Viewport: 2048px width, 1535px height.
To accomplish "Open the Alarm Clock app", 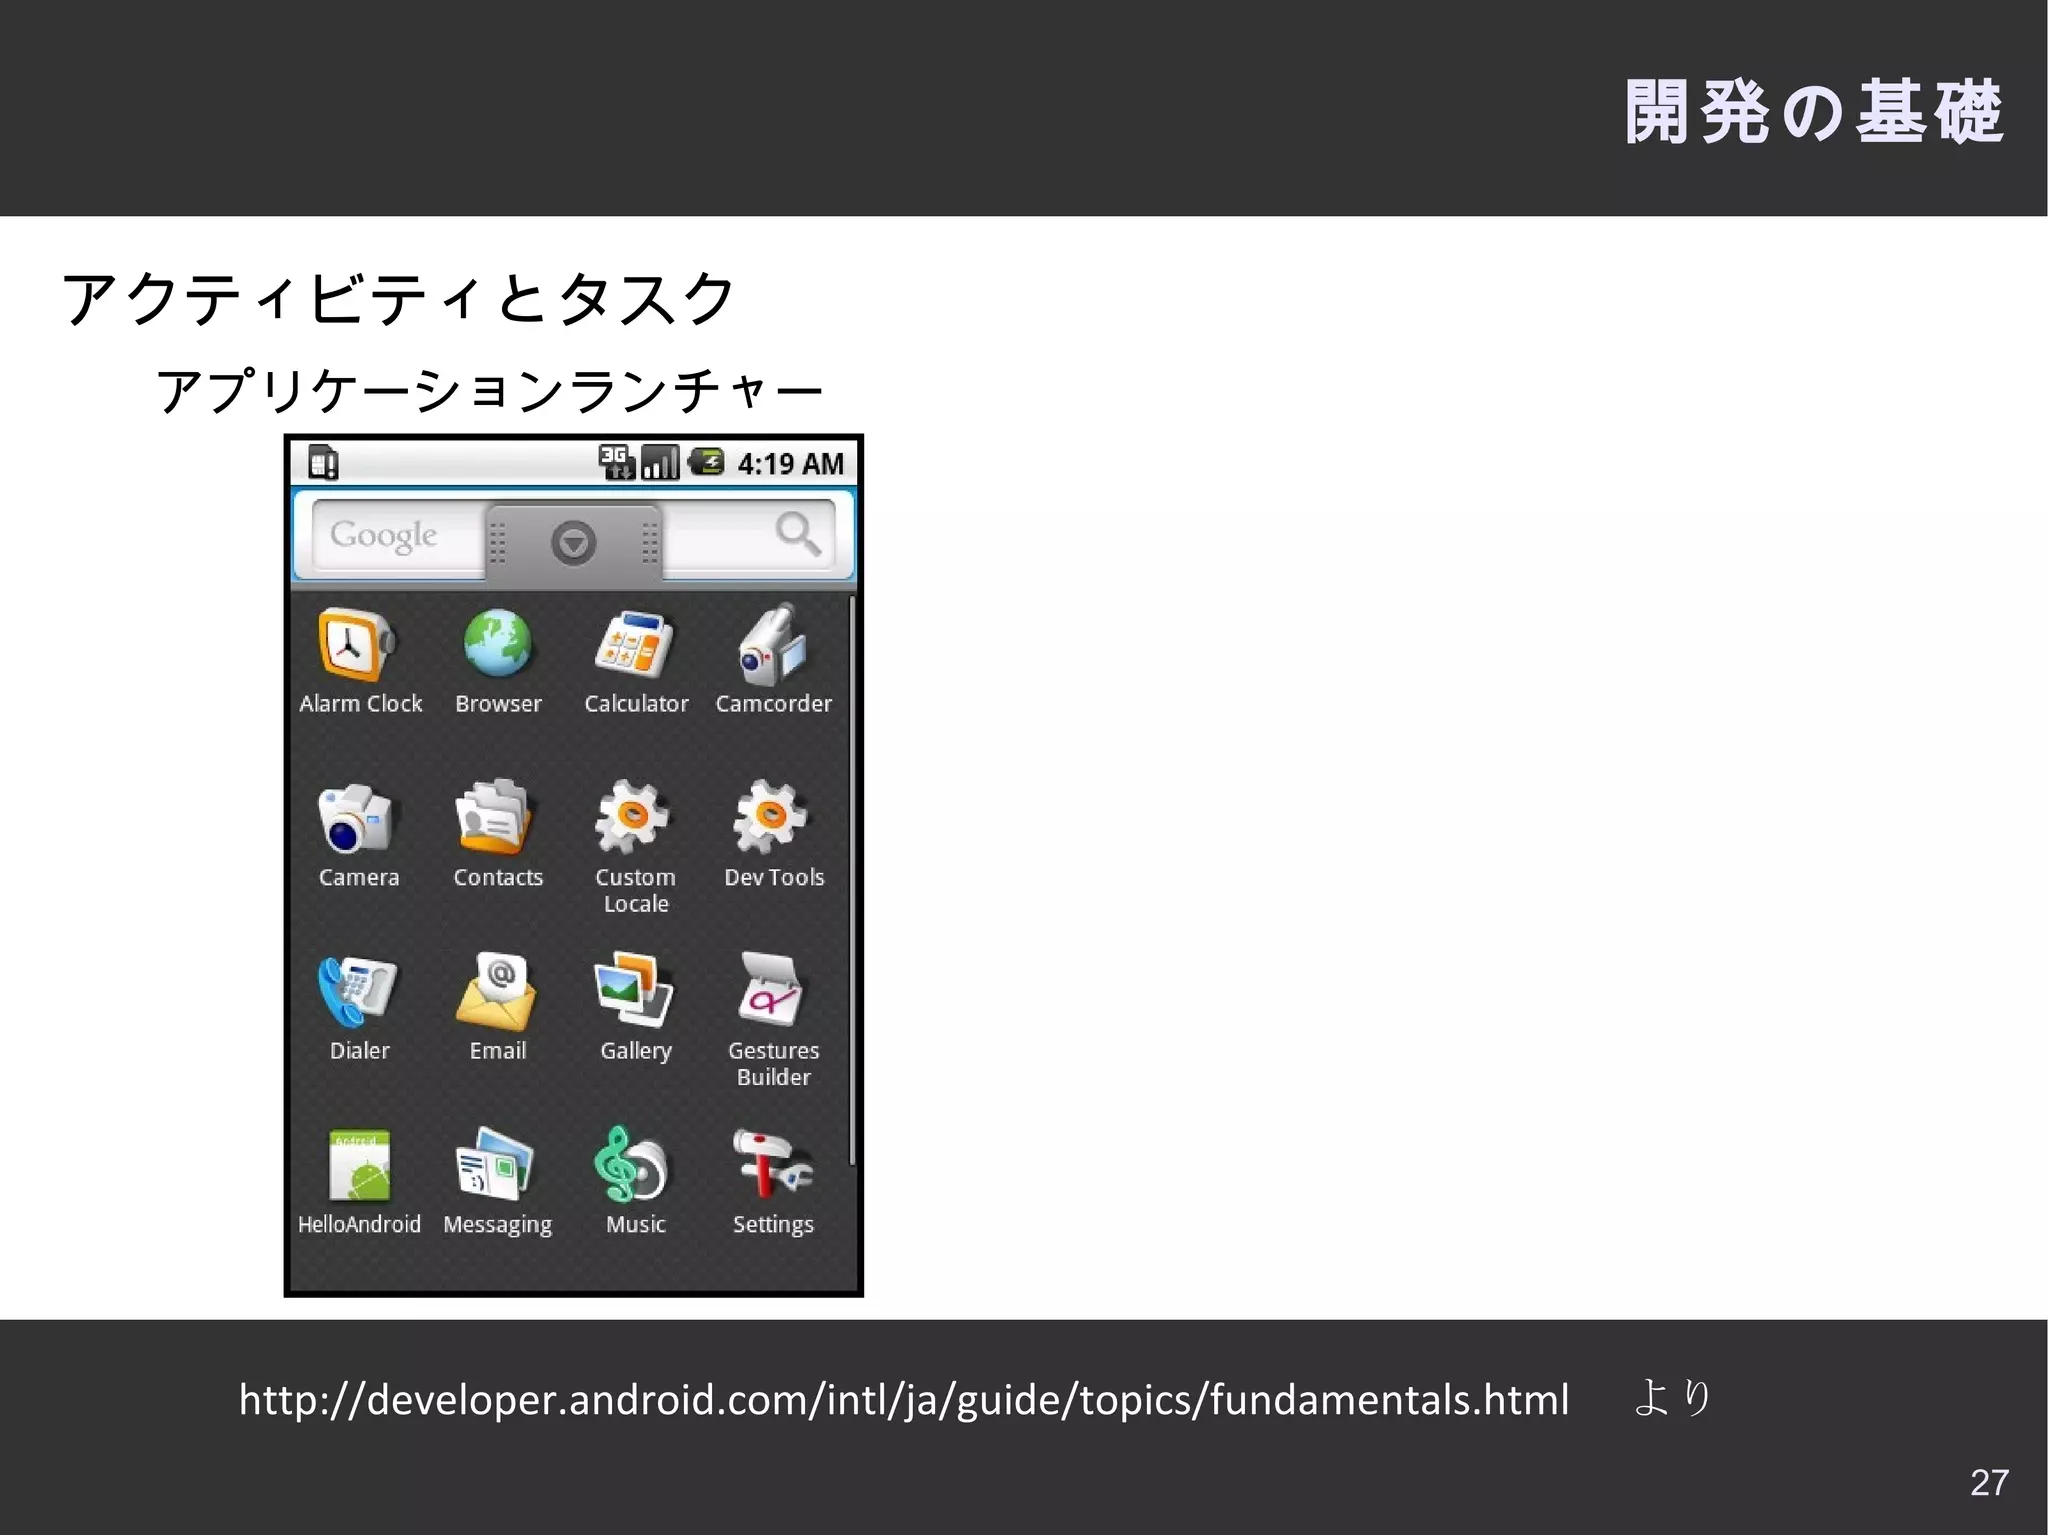I will [359, 661].
